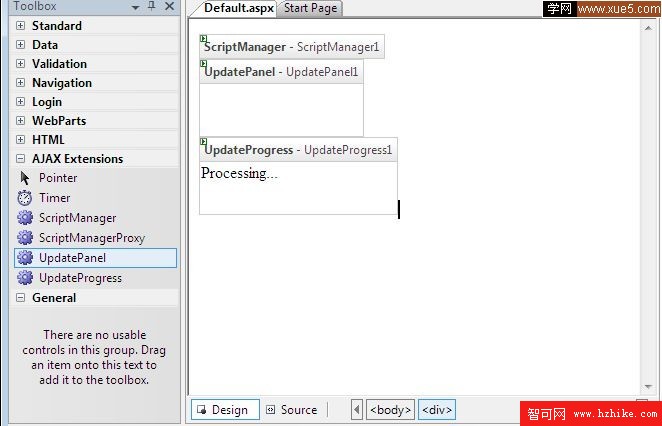This screenshot has width=662, height=426.
Task: Expand the WebParts toolbox group
Action: 20,120
